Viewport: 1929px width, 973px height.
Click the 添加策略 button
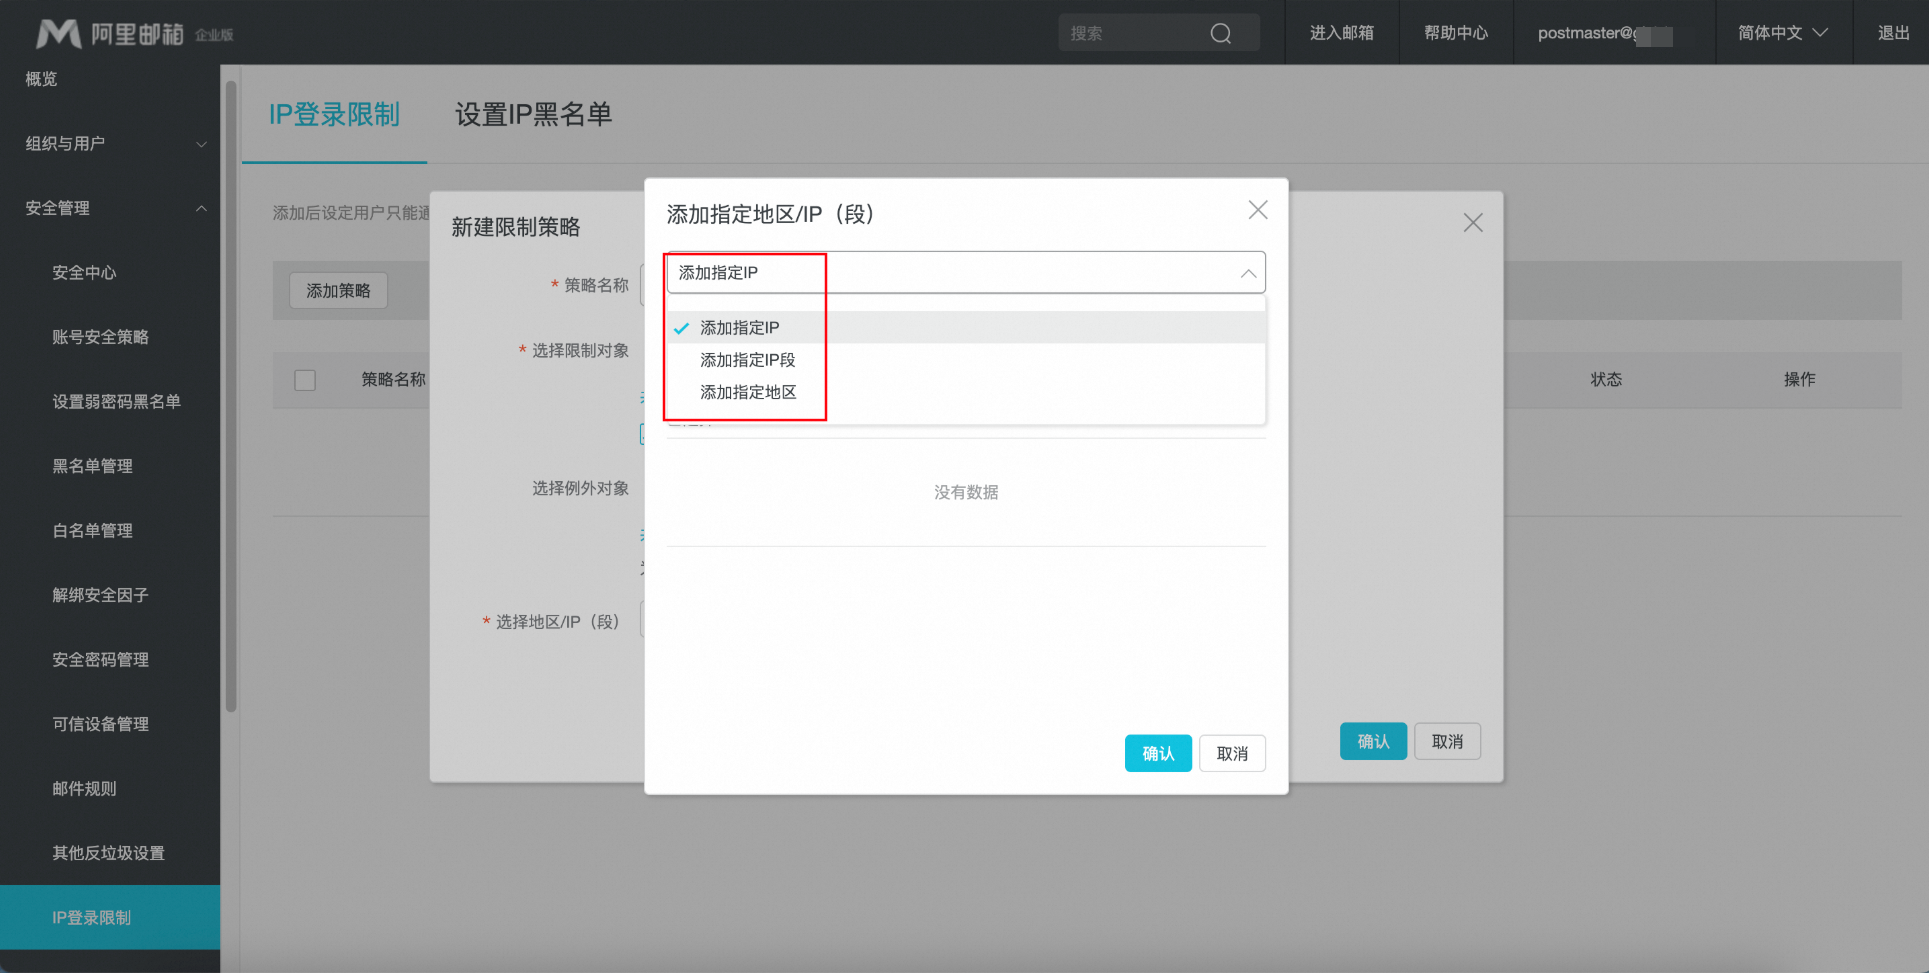(x=338, y=291)
